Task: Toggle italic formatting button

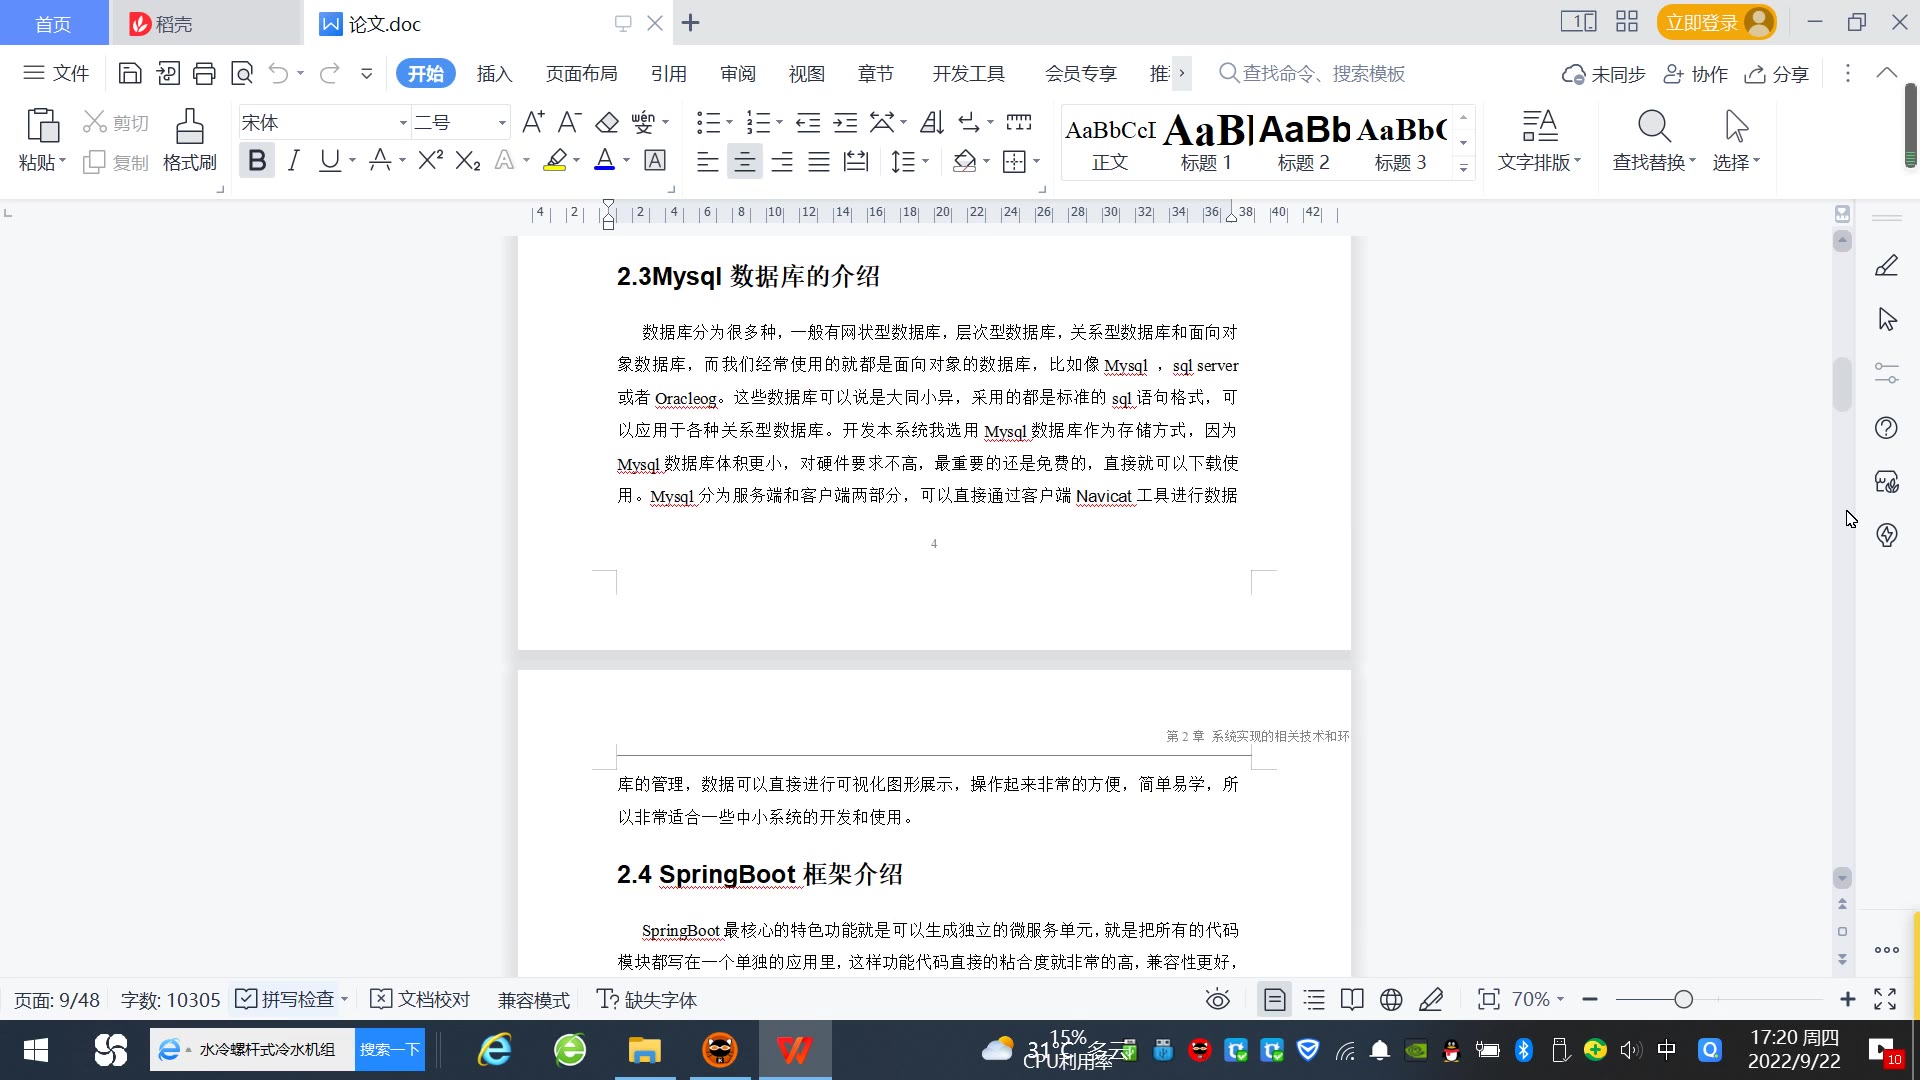Action: pyautogui.click(x=293, y=161)
